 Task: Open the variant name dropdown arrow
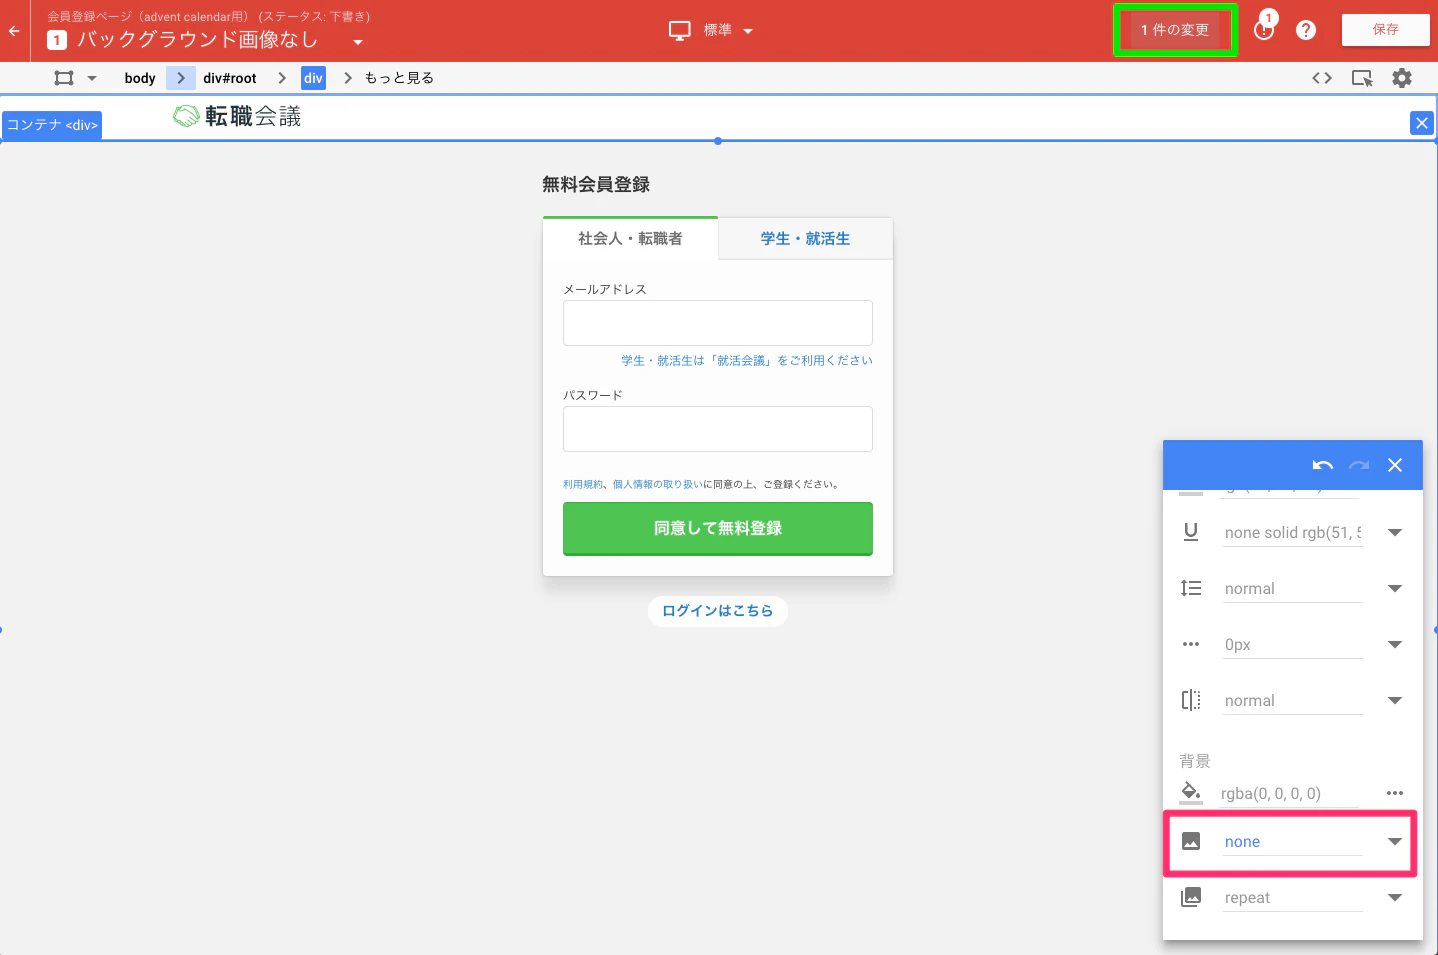358,42
